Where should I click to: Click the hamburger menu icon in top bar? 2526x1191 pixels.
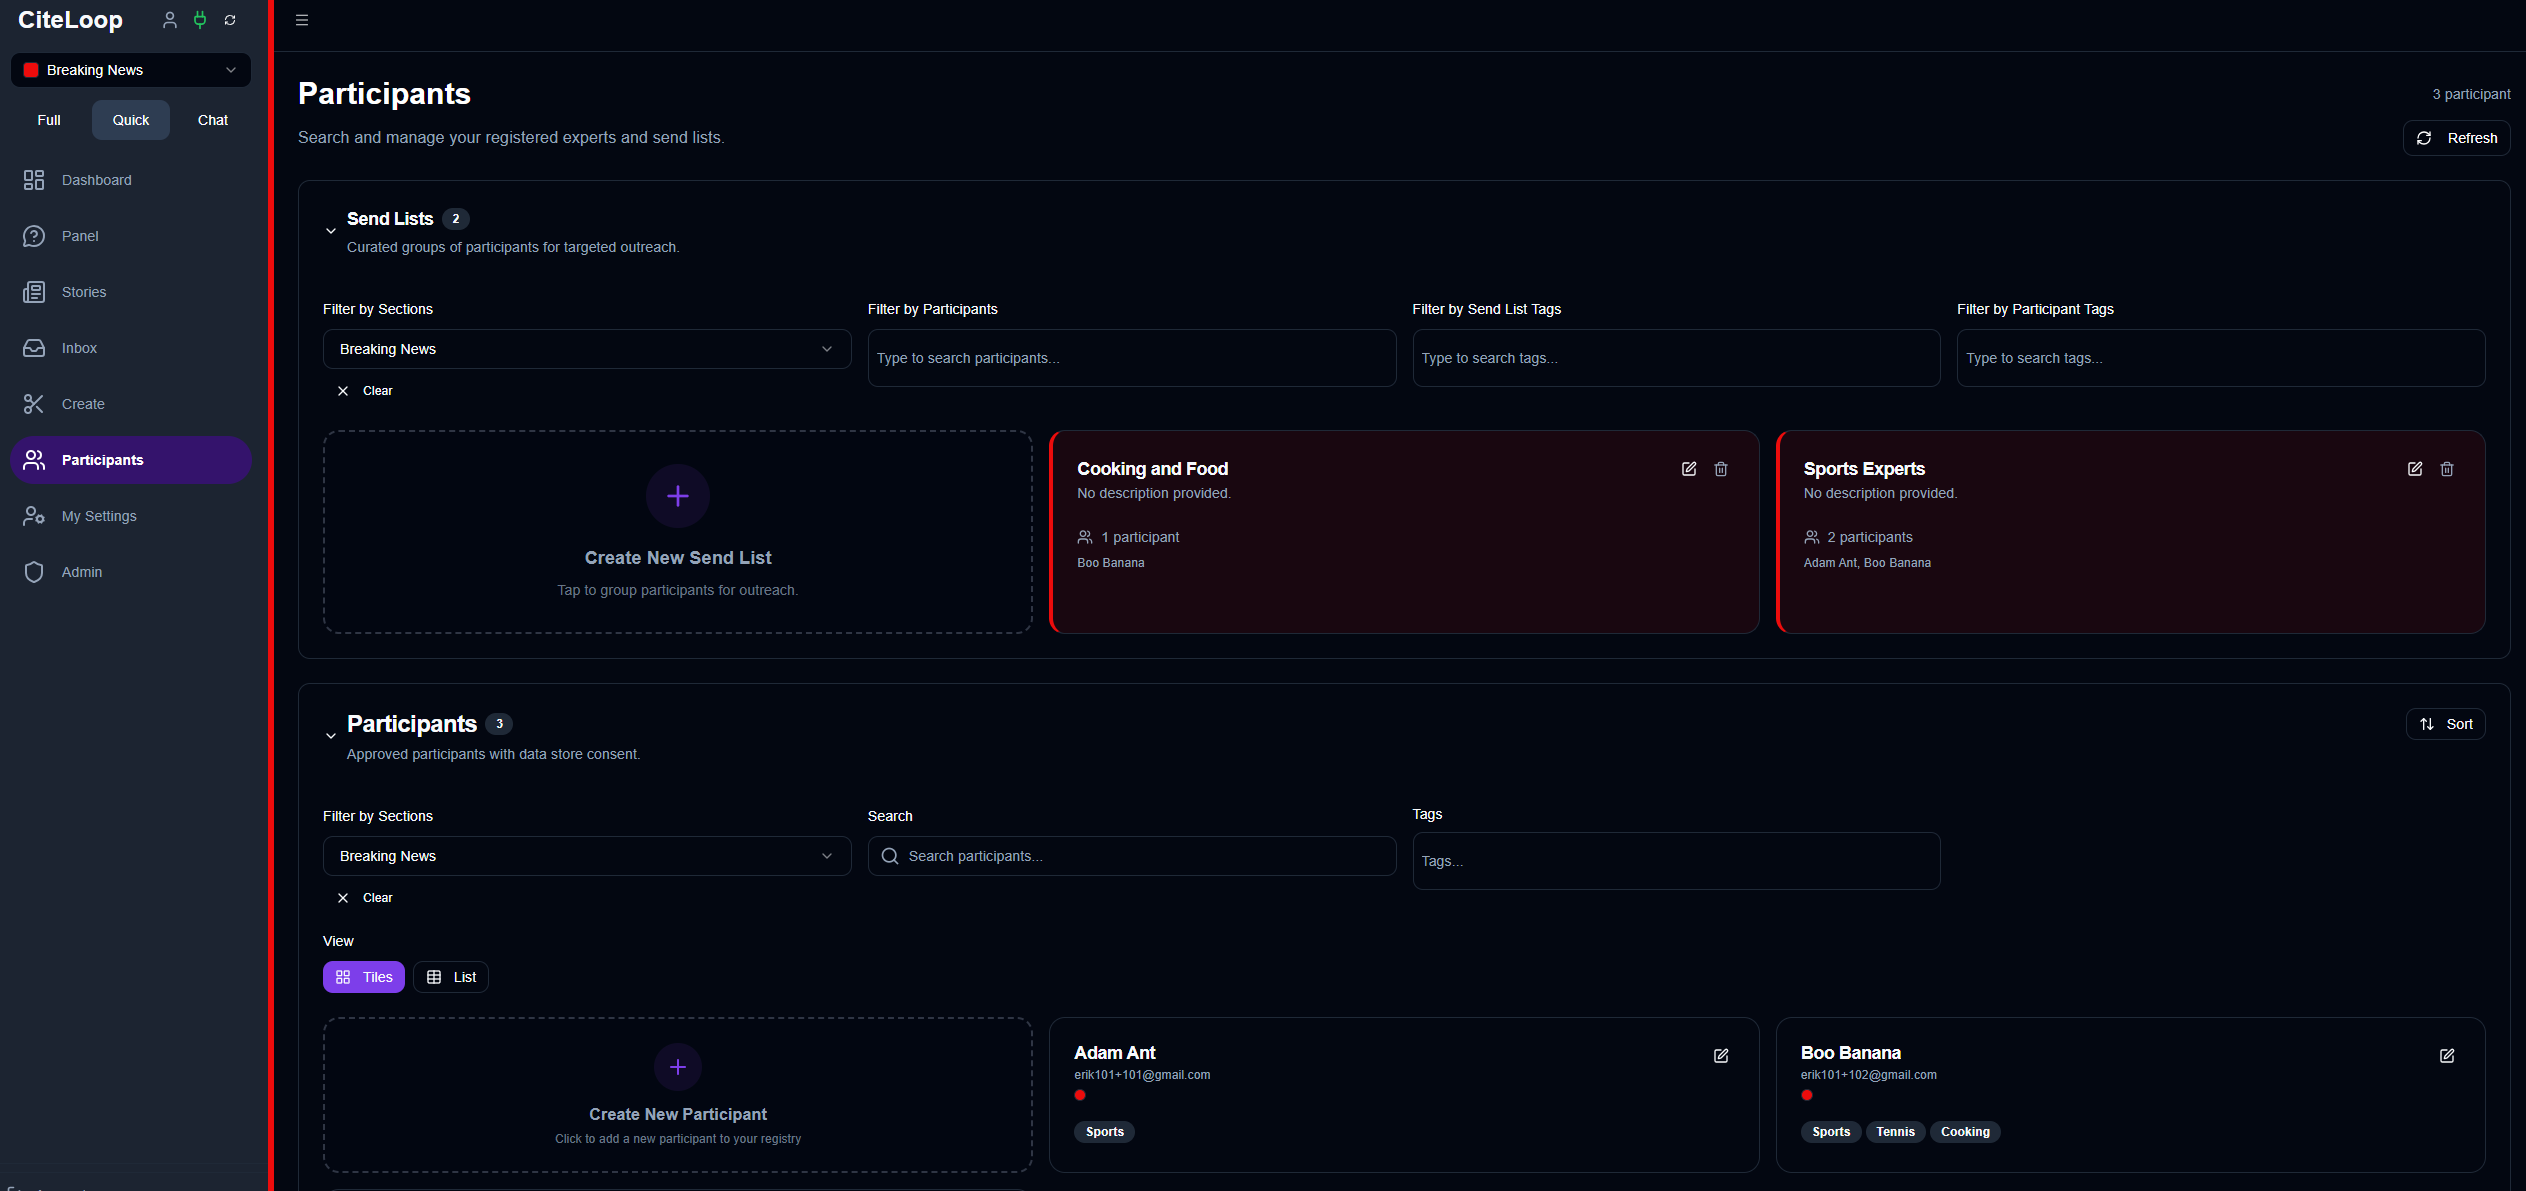point(302,20)
